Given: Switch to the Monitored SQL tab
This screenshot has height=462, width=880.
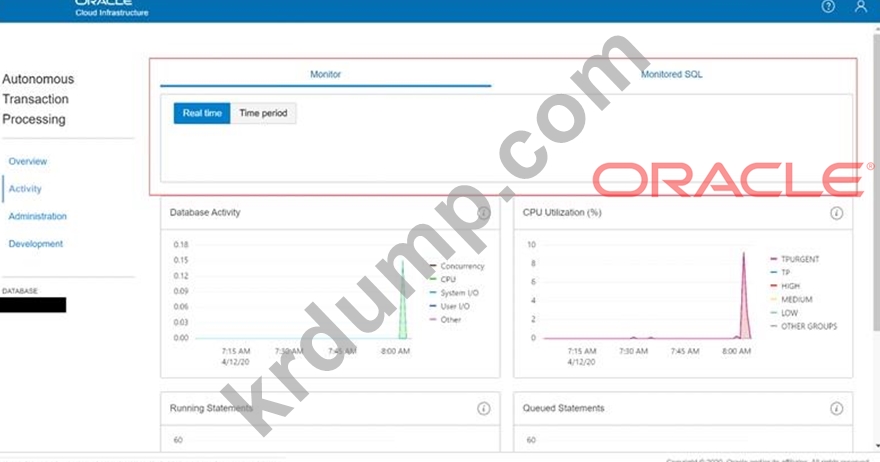Looking at the screenshot, I should click(671, 74).
